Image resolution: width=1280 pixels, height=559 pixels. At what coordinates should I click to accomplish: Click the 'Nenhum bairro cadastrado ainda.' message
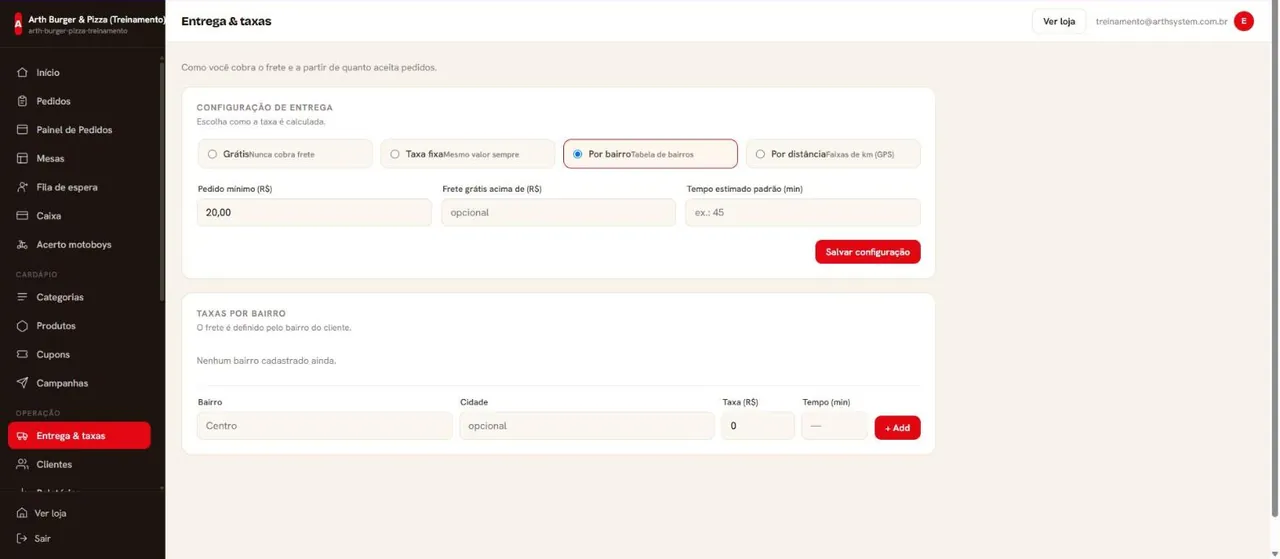coord(266,361)
